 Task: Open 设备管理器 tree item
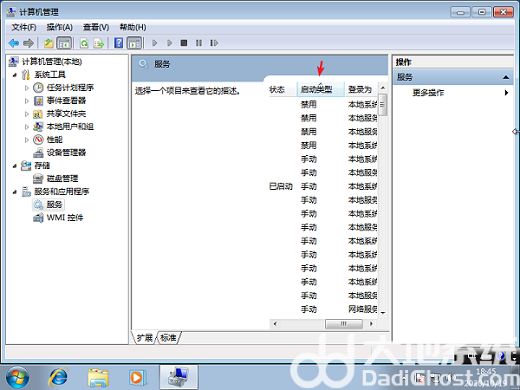click(66, 152)
